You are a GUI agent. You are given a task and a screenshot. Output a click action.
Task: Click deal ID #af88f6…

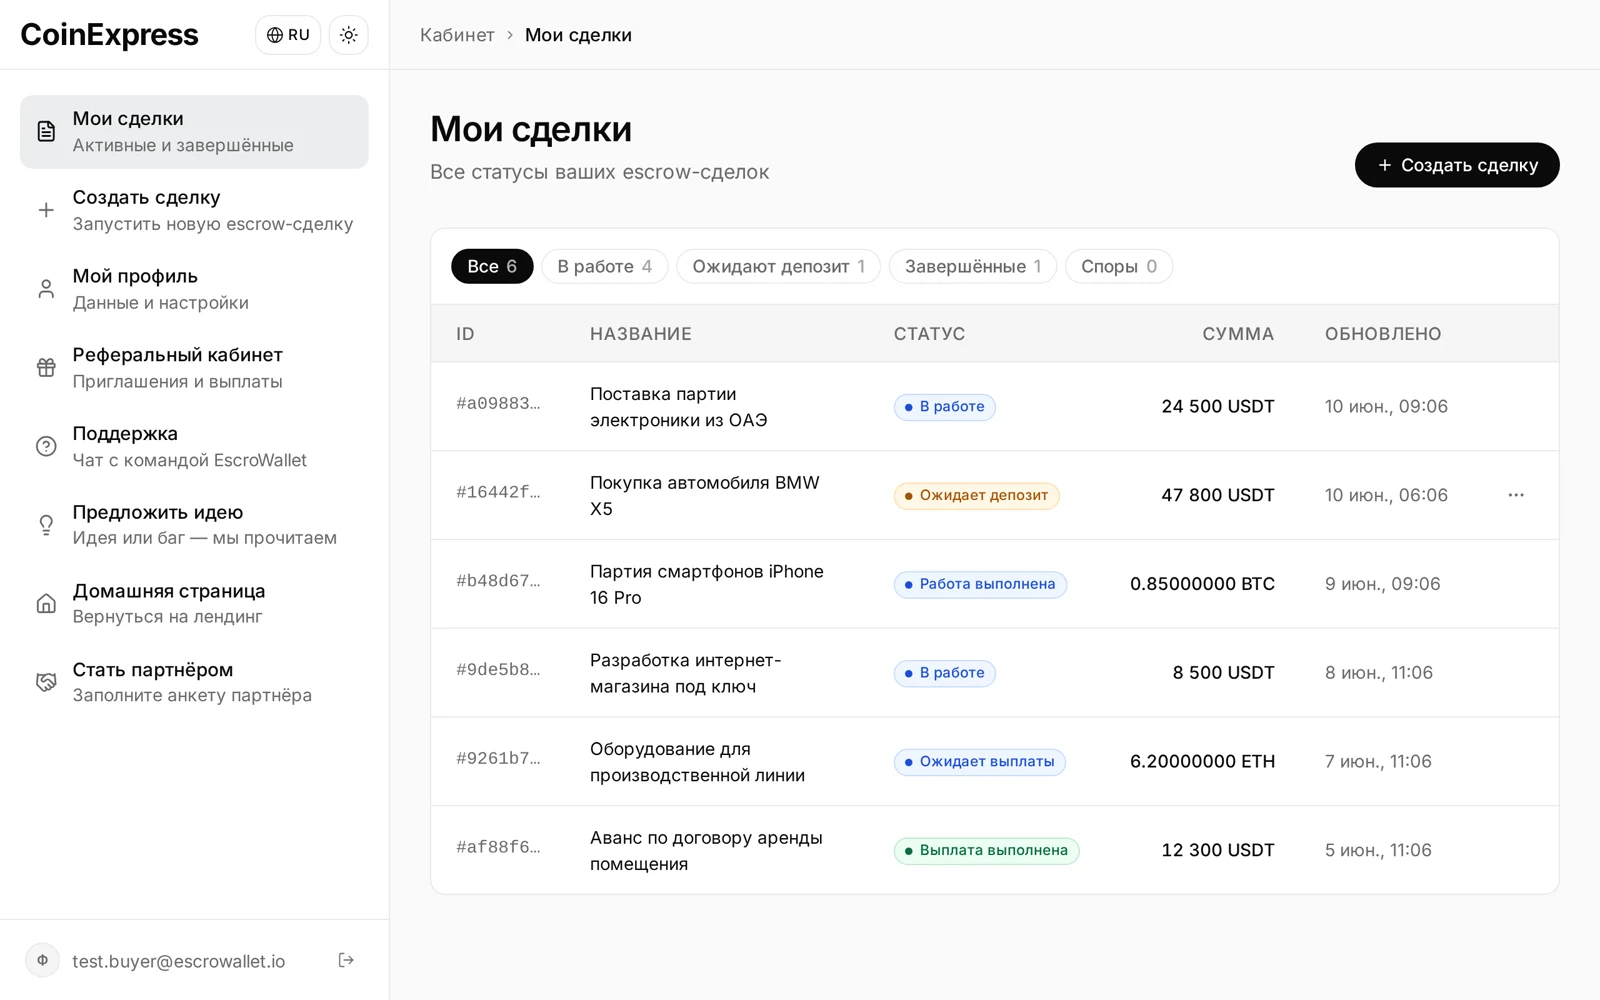click(x=498, y=847)
